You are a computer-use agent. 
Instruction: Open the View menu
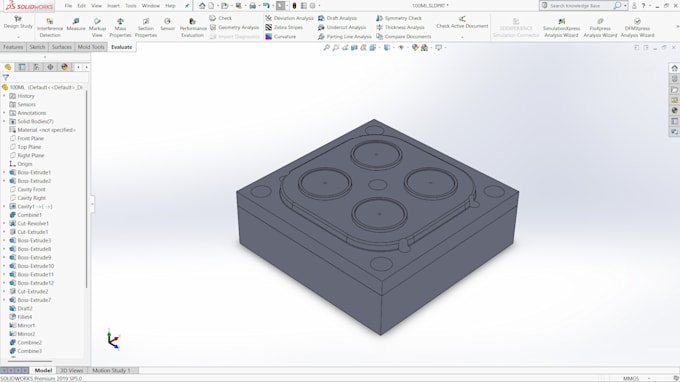[x=96, y=6]
